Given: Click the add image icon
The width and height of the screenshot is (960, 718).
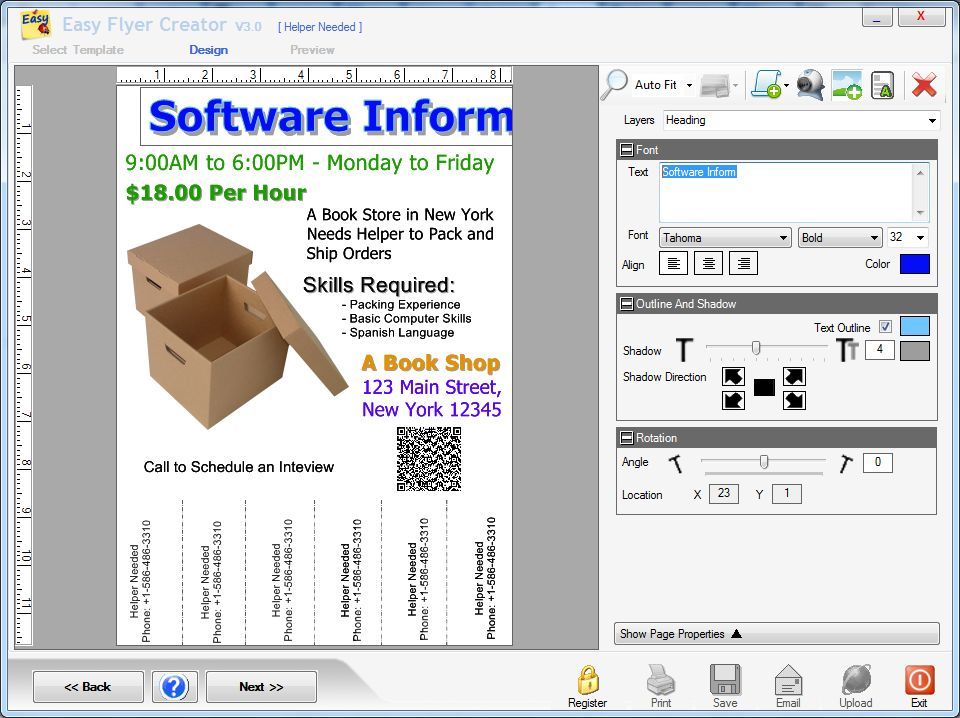Looking at the screenshot, I should [849, 85].
